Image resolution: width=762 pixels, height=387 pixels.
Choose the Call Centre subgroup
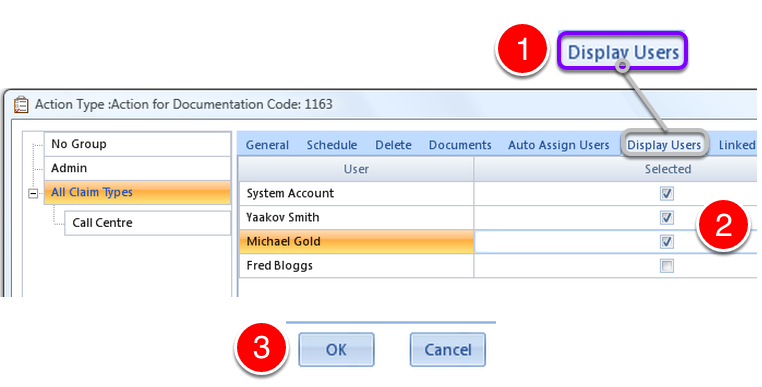148,223
